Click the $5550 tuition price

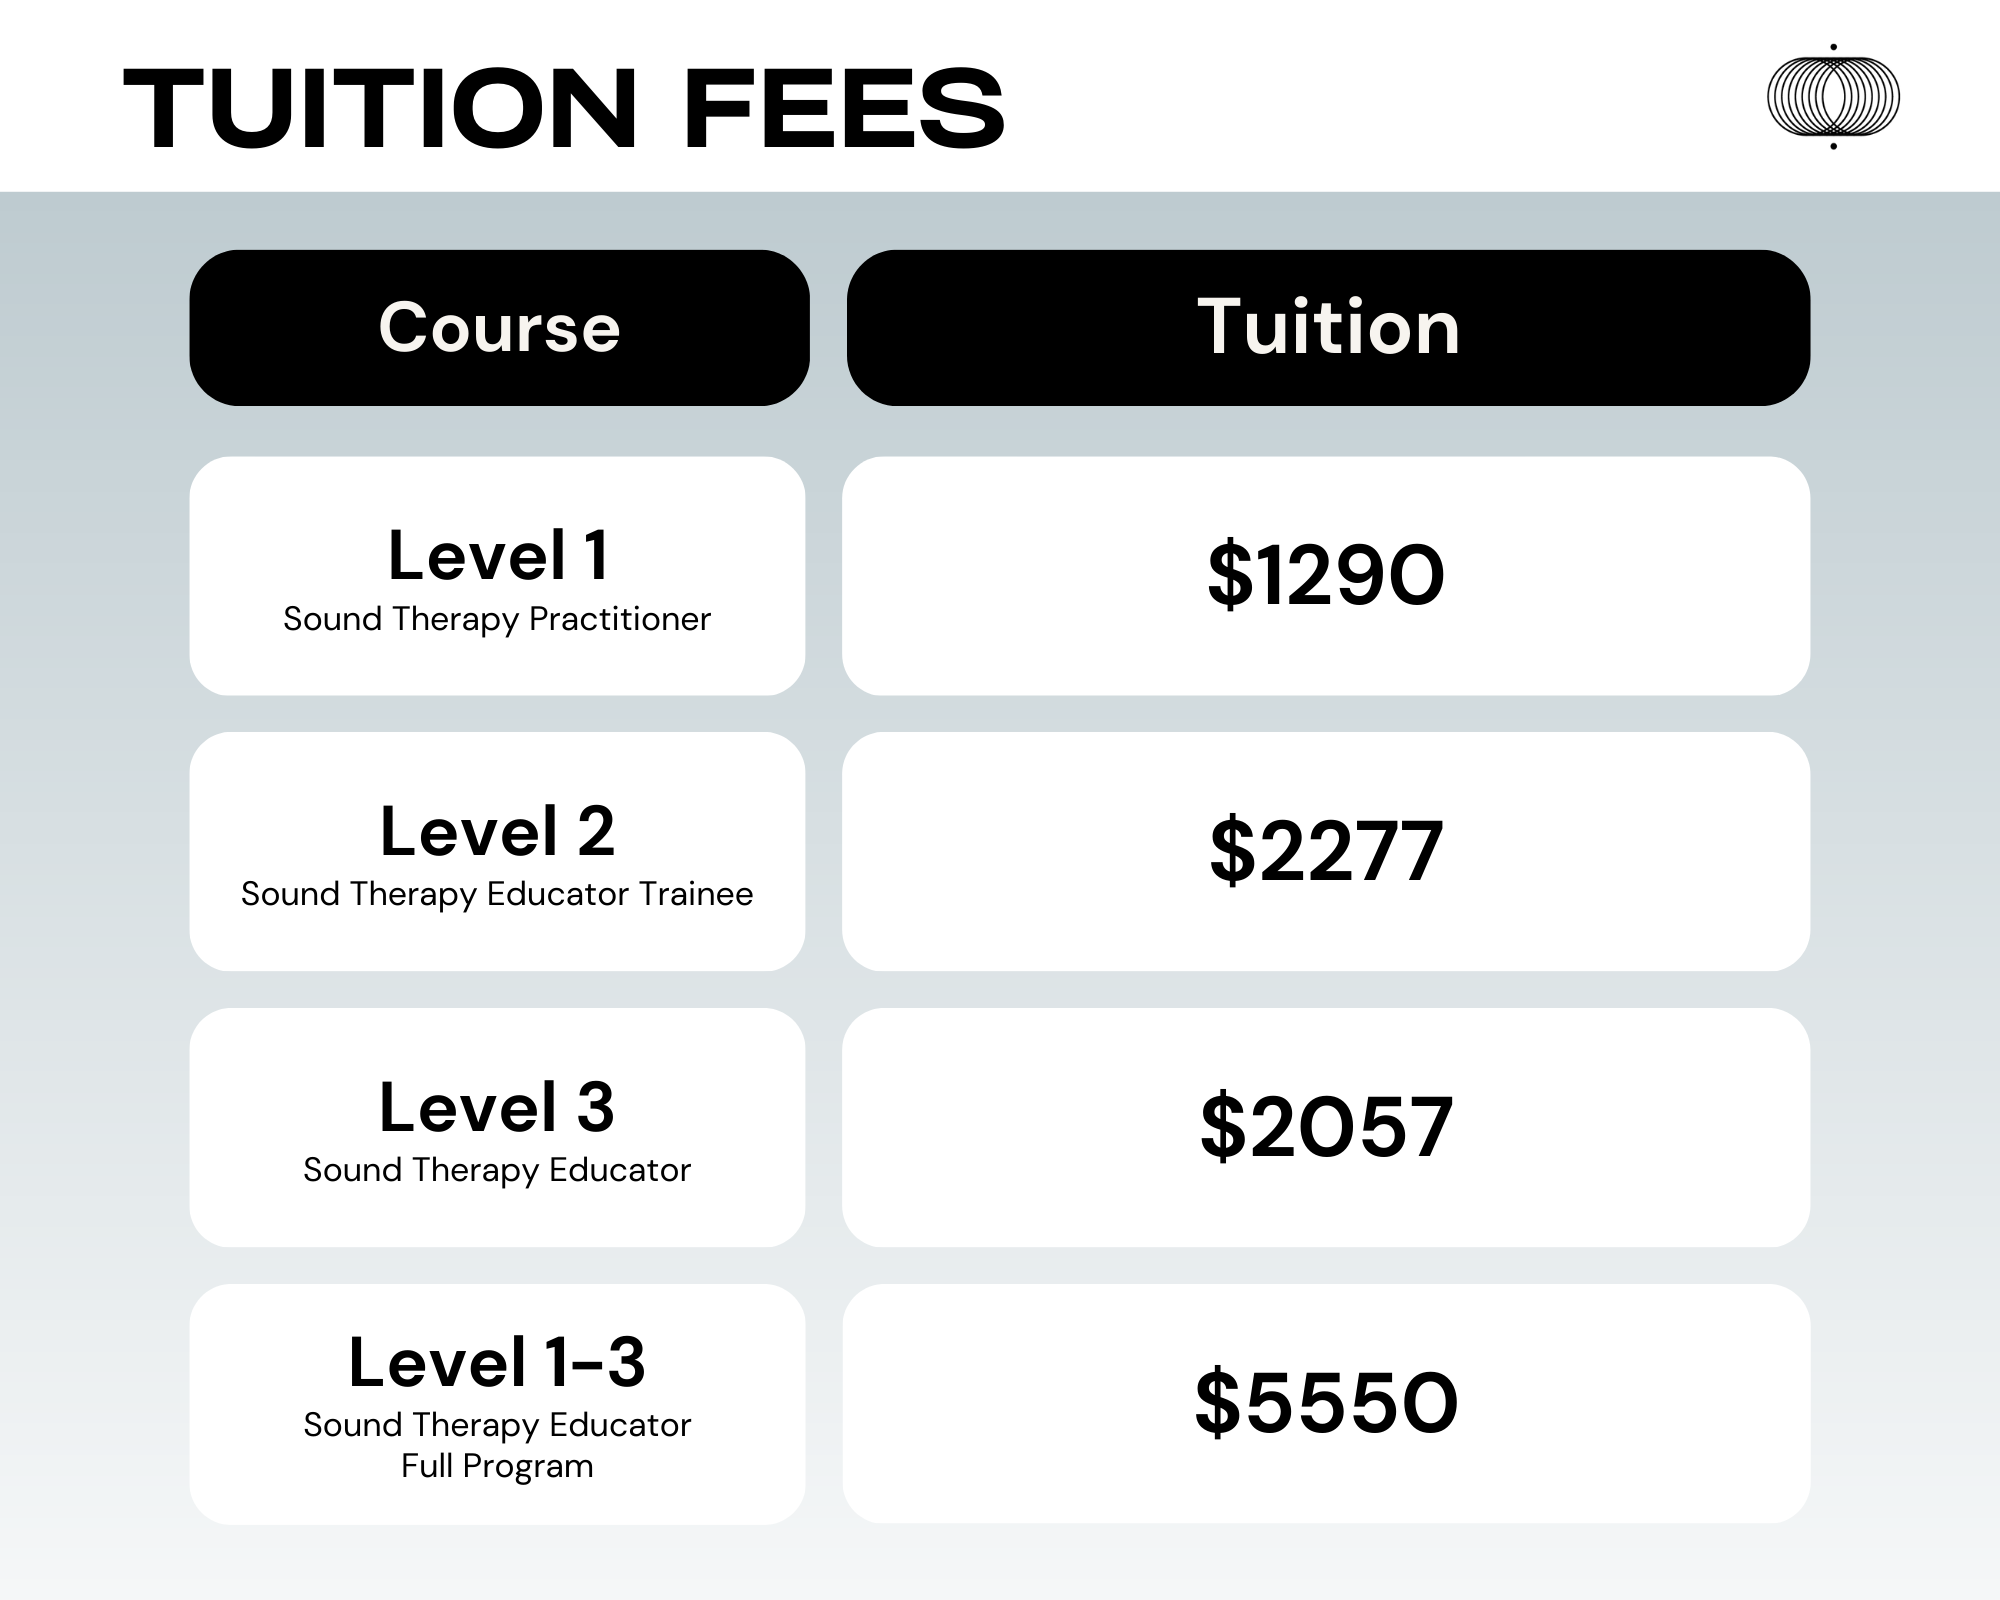point(1326,1403)
